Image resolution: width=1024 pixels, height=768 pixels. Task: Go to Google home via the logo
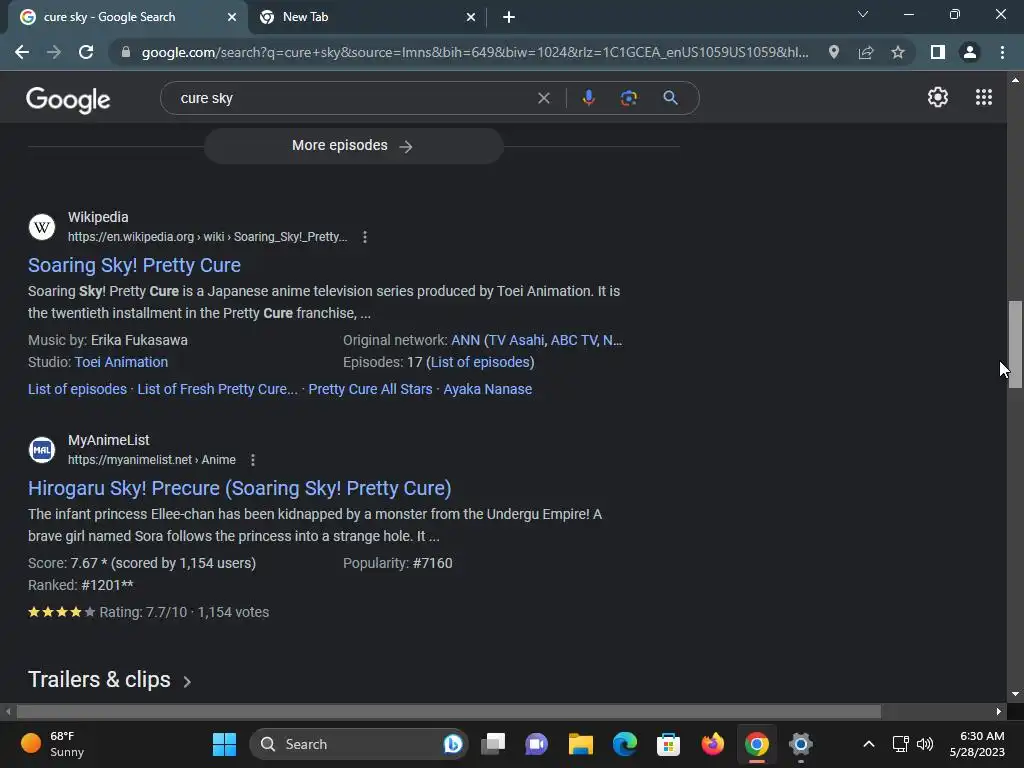pyautogui.click(x=68, y=99)
